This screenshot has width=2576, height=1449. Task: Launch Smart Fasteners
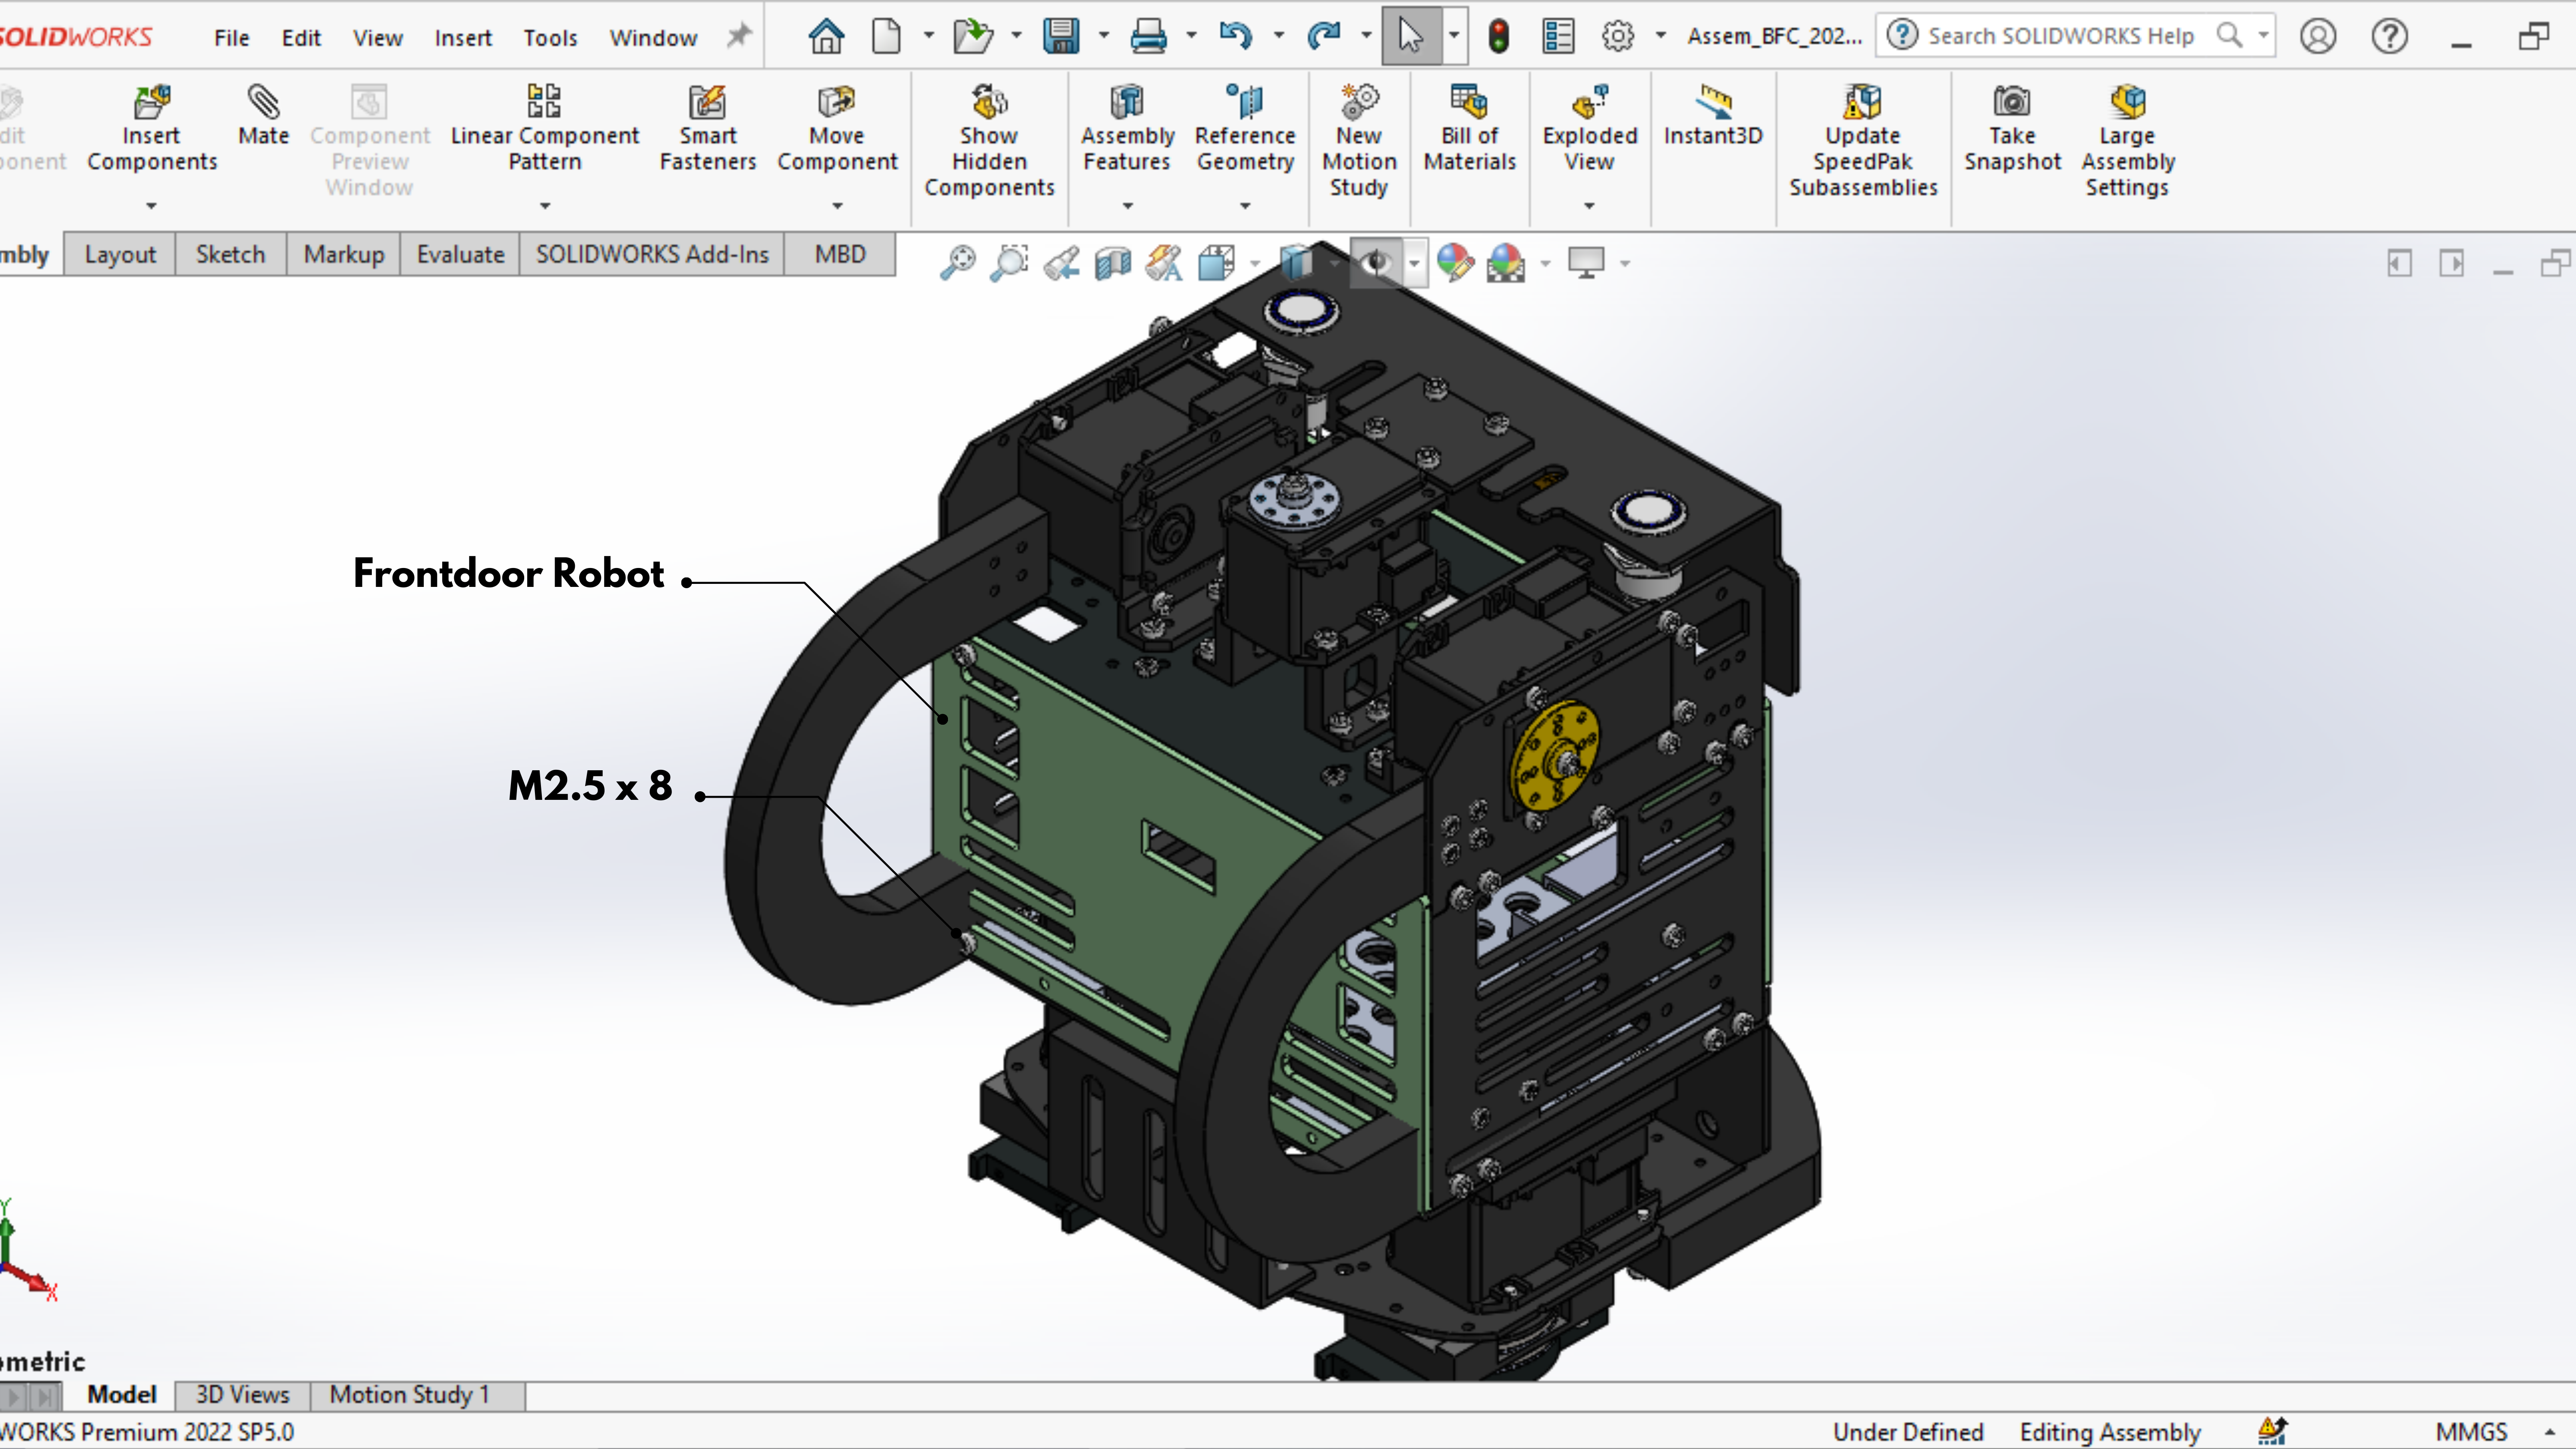click(708, 130)
